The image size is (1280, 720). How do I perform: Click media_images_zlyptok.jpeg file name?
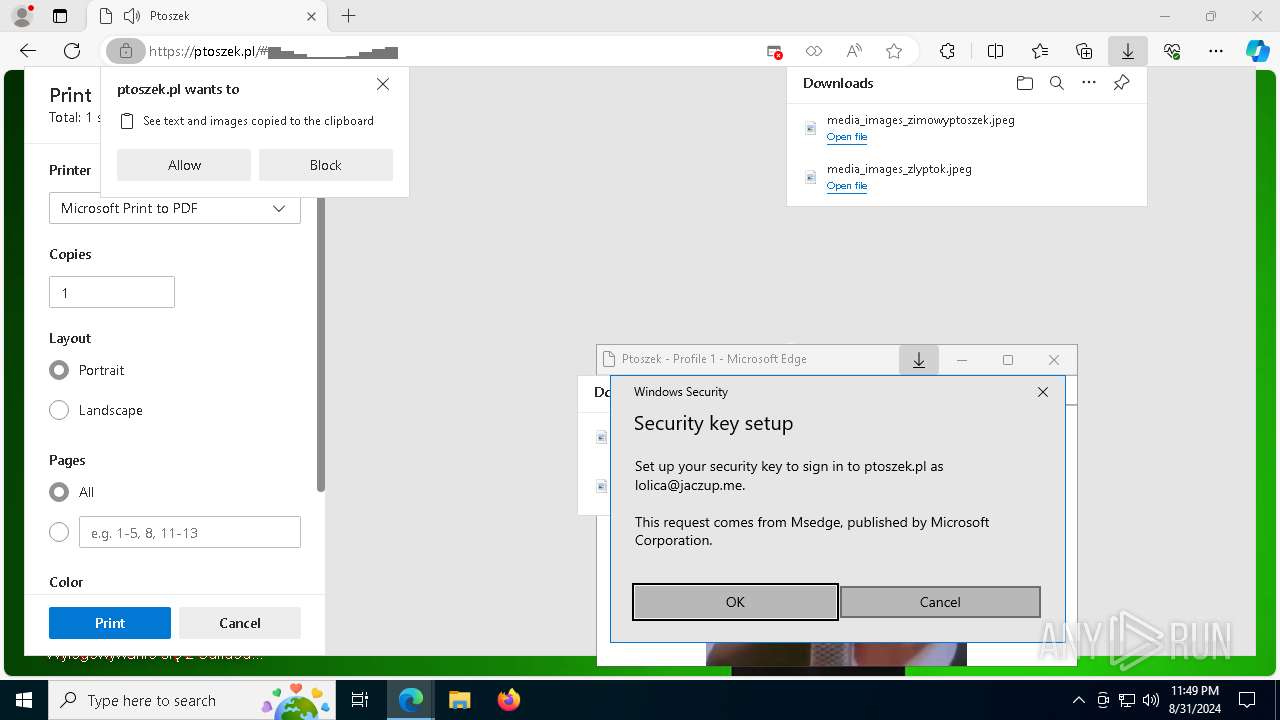coord(899,169)
